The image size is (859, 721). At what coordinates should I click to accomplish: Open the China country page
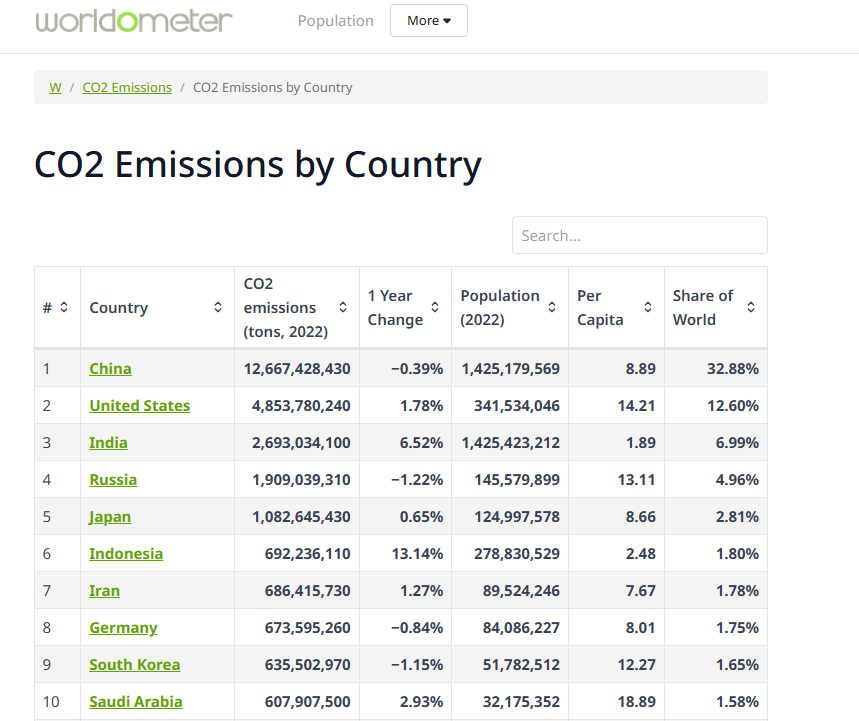pyautogui.click(x=110, y=368)
